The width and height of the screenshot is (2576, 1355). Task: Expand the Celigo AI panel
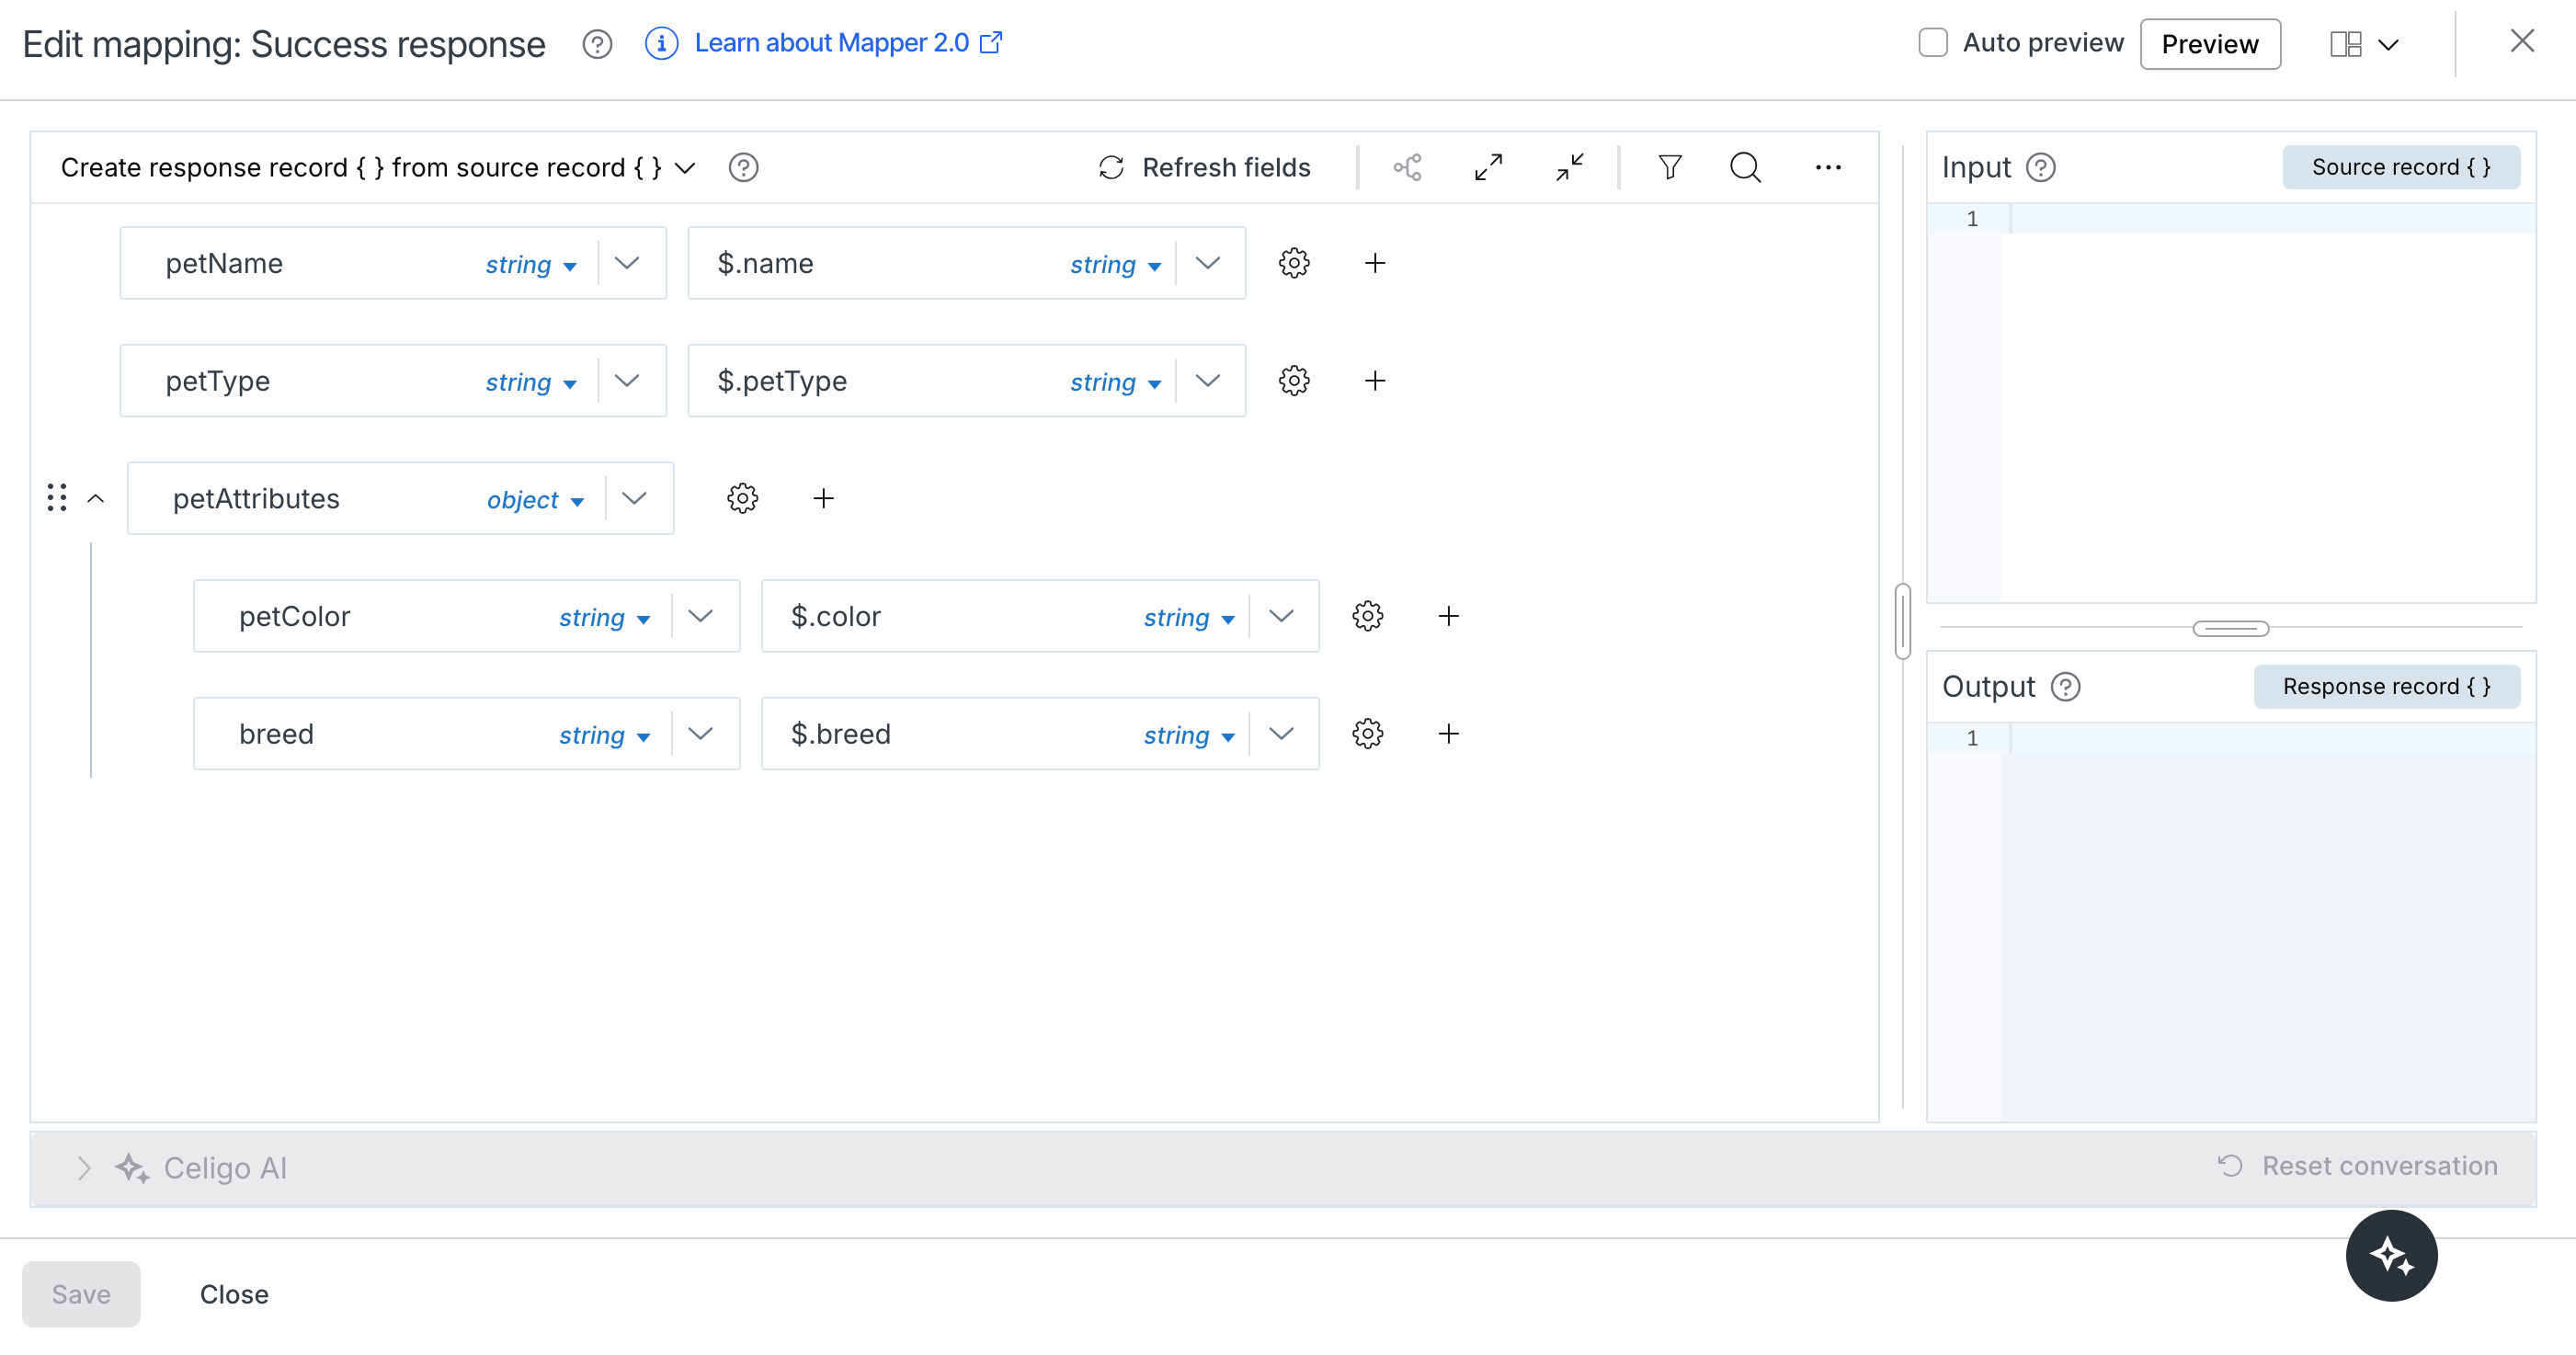[x=84, y=1168]
